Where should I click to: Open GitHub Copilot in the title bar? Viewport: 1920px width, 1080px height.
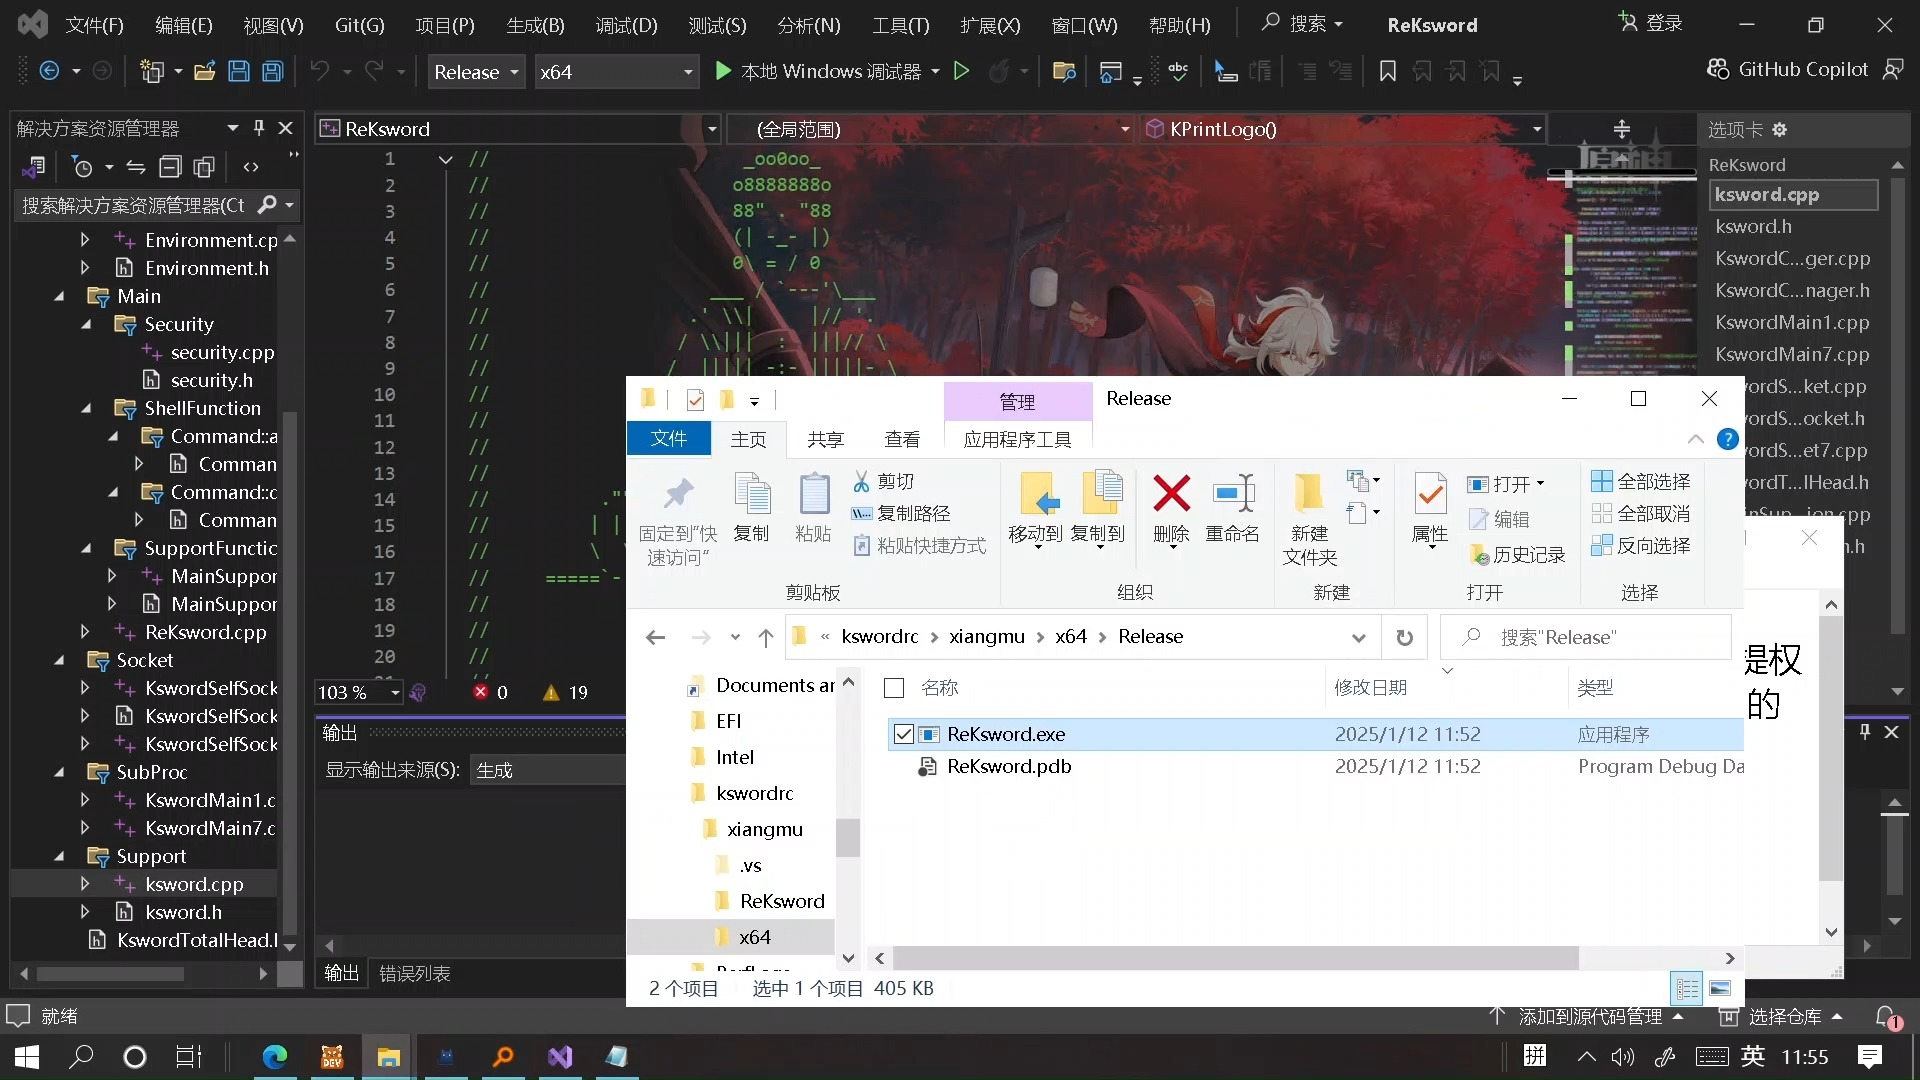click(1788, 69)
